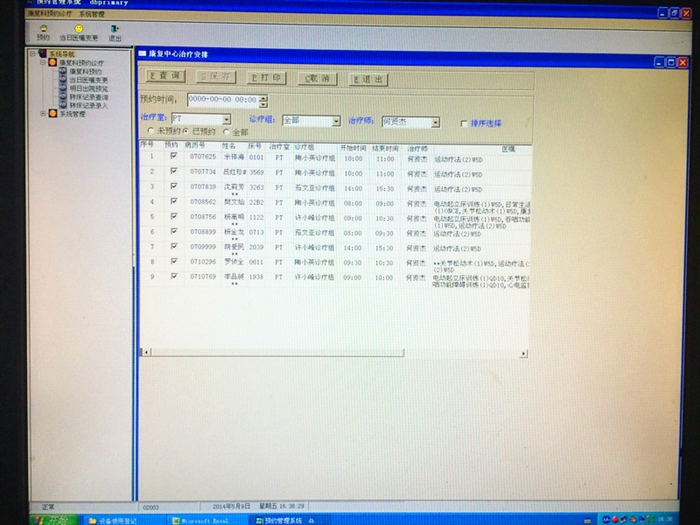Click the icon next to 康复科预约
The width and height of the screenshot is (700, 525).
click(x=63, y=71)
